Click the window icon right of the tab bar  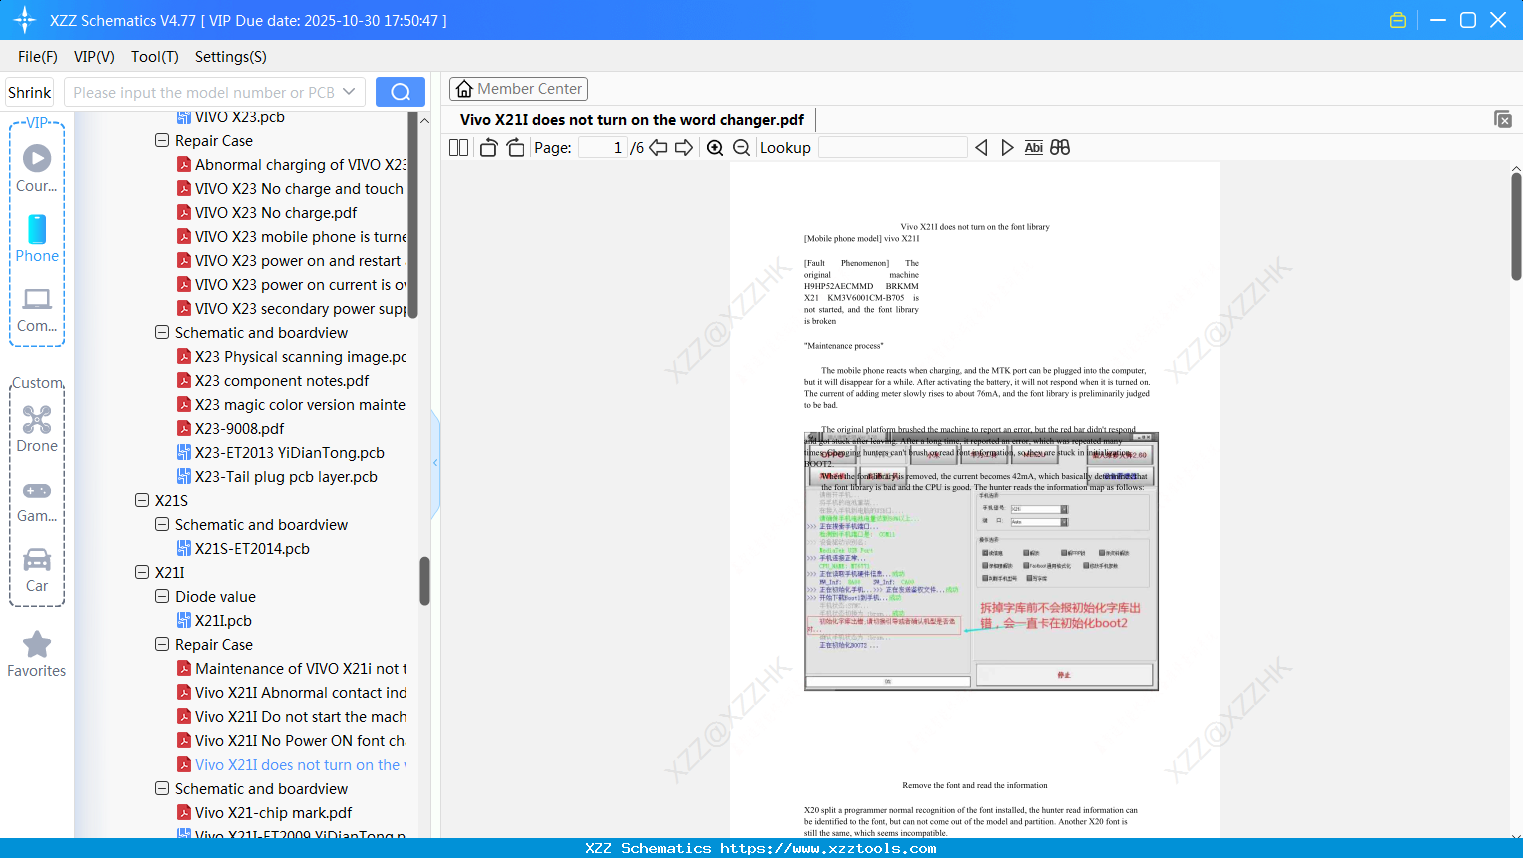click(x=1502, y=119)
